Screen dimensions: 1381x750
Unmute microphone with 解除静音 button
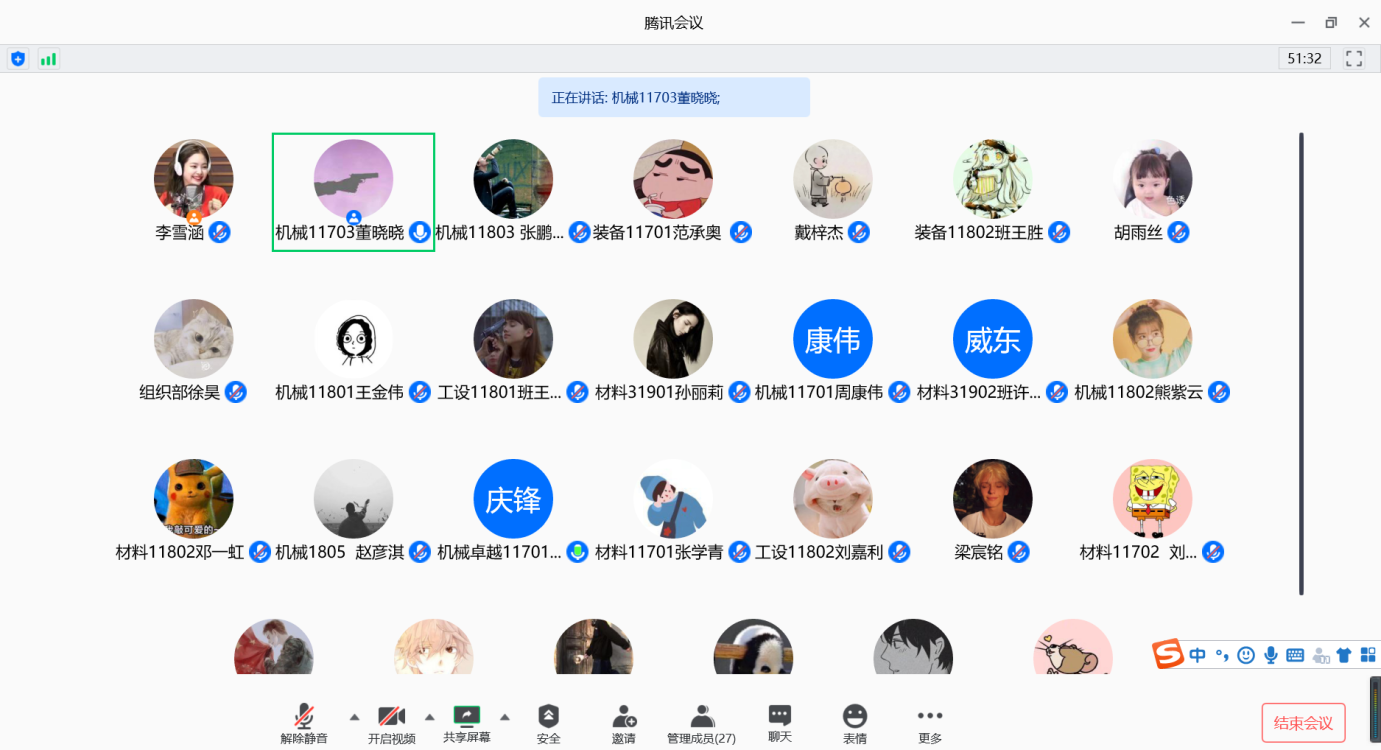(x=304, y=723)
